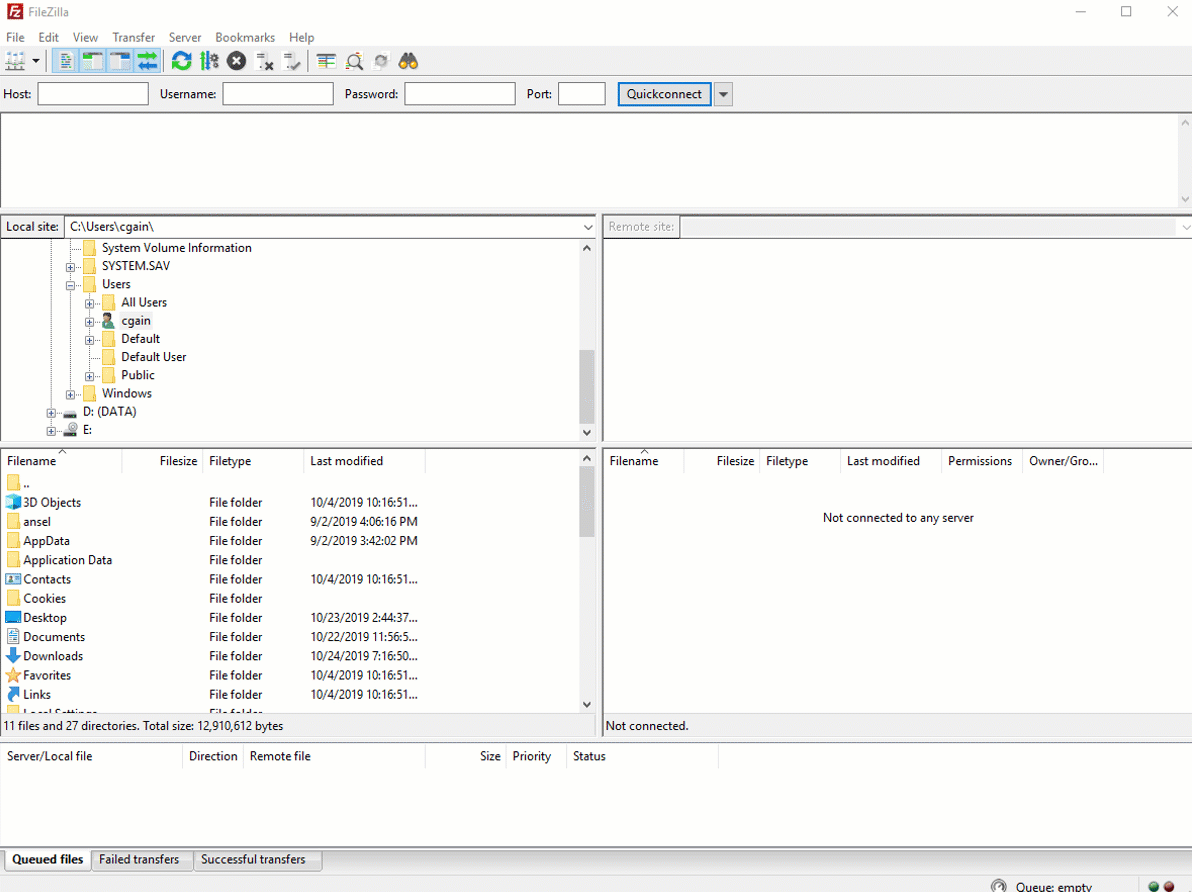Collapse the Users folder node
This screenshot has width=1192, height=892.
tap(70, 285)
